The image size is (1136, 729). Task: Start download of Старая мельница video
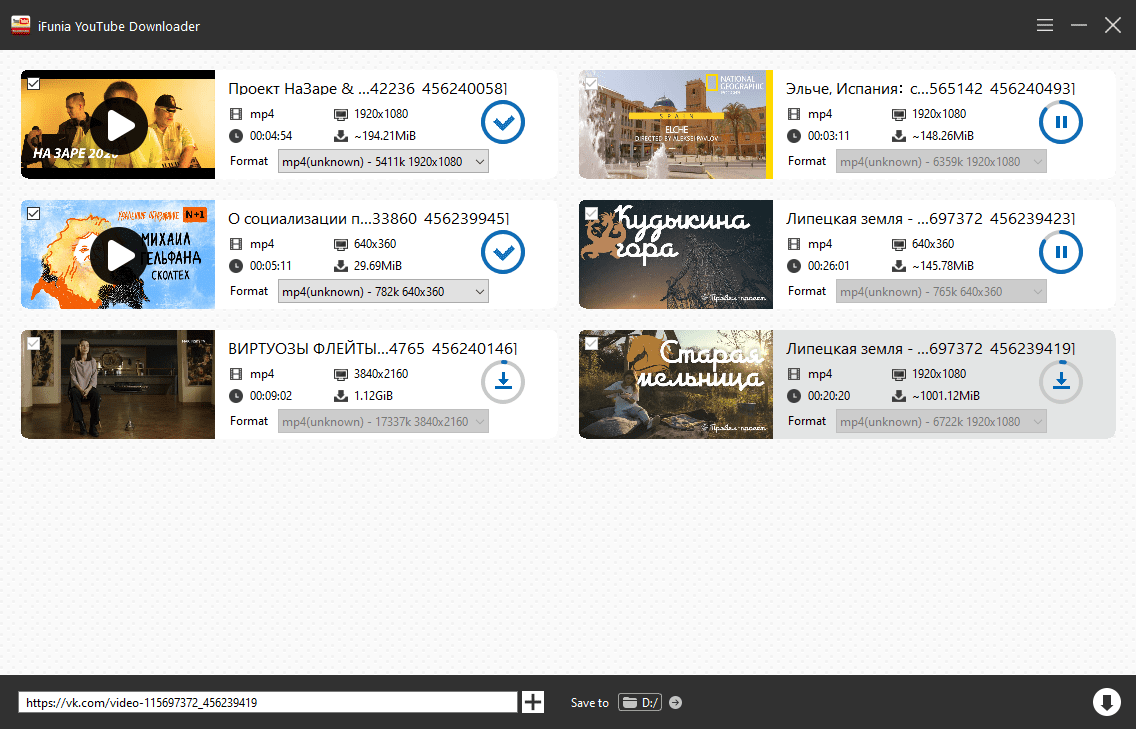point(1061,382)
